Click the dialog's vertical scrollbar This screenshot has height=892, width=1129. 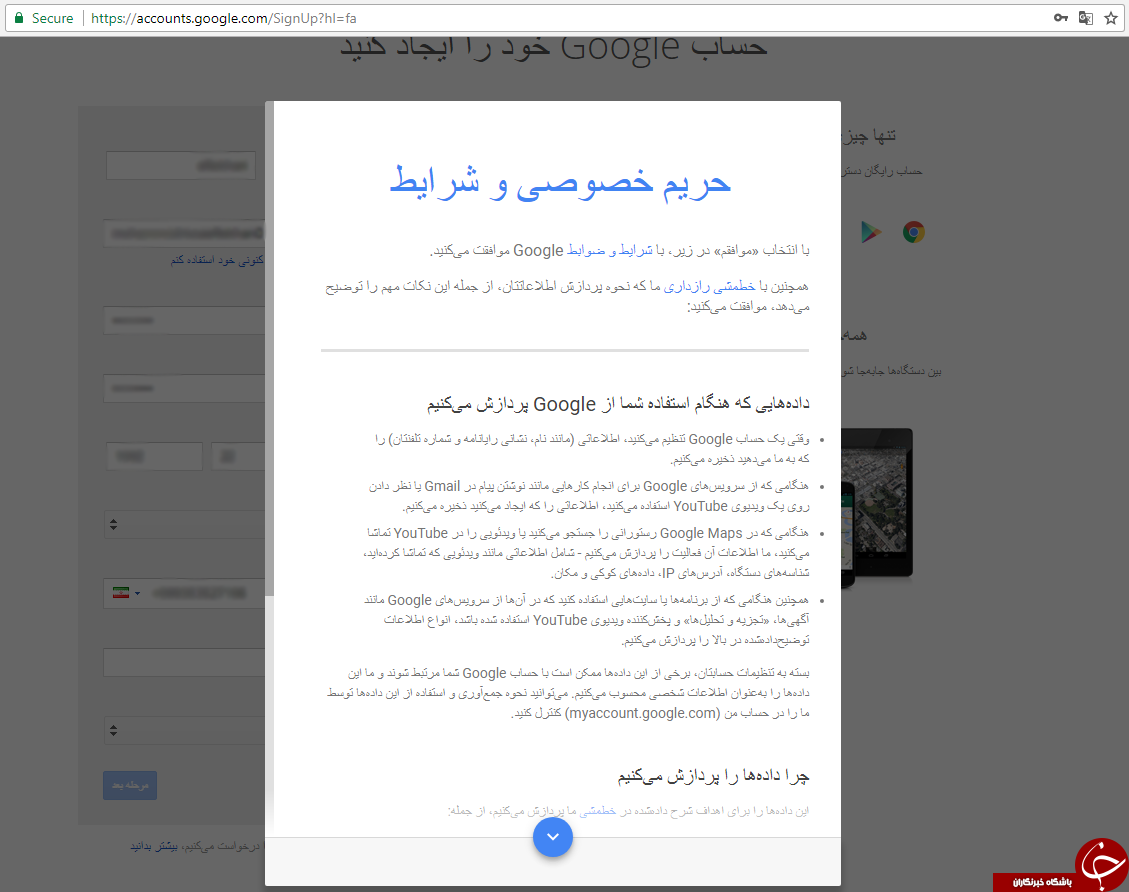coord(269,349)
